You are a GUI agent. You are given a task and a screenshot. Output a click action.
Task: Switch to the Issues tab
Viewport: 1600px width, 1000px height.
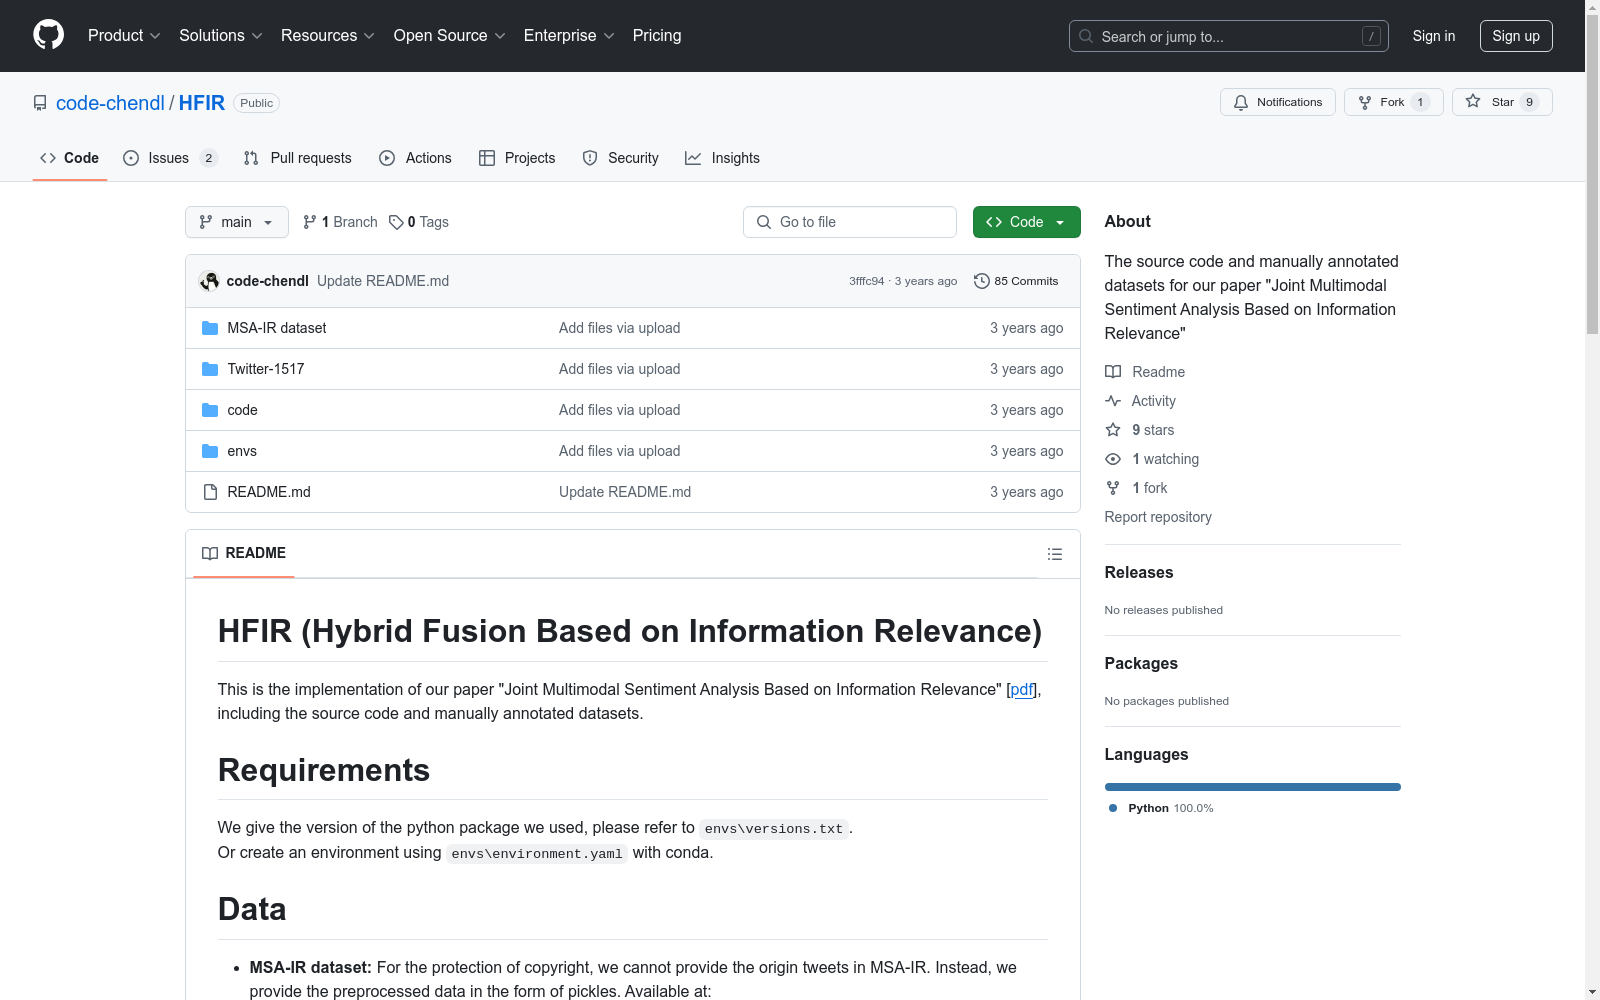click(x=170, y=158)
